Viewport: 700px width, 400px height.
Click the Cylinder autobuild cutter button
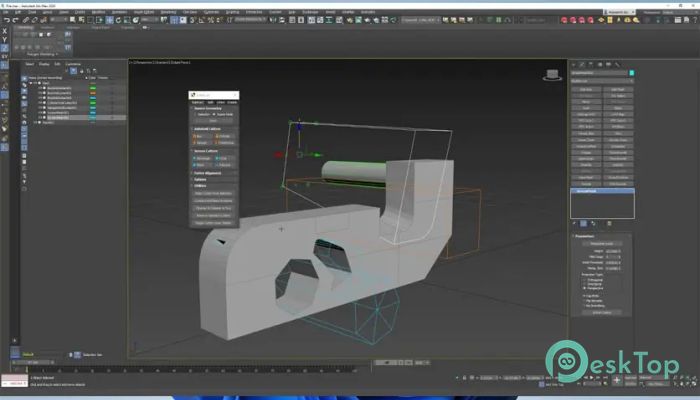point(224,136)
